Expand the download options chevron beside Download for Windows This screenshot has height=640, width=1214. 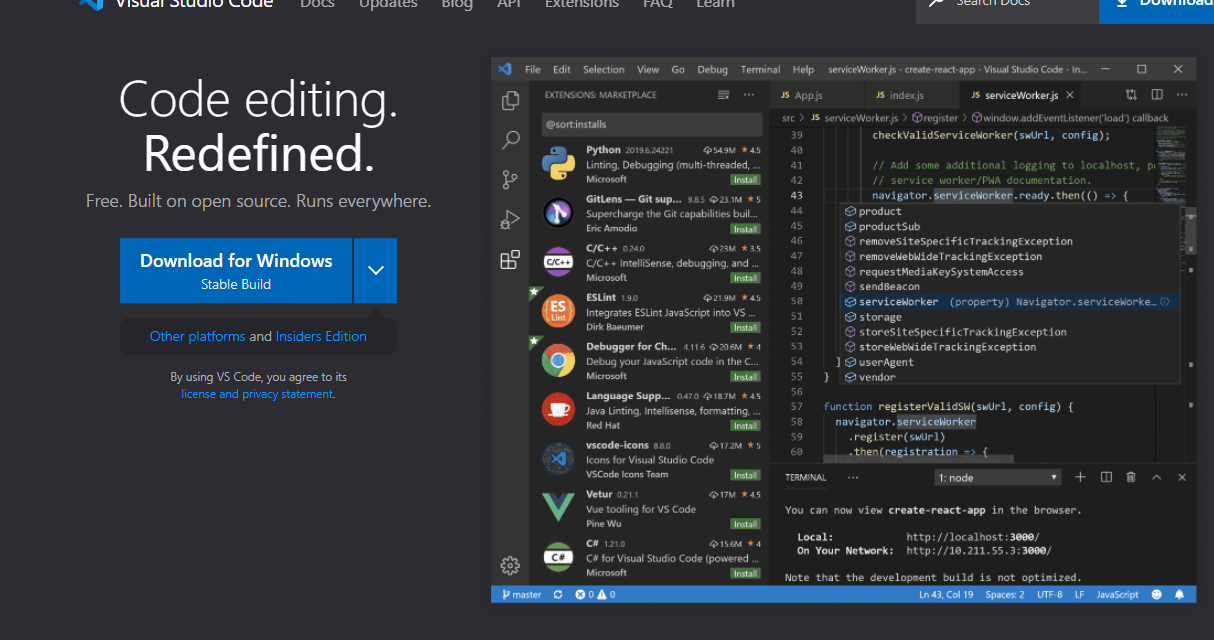pos(375,270)
